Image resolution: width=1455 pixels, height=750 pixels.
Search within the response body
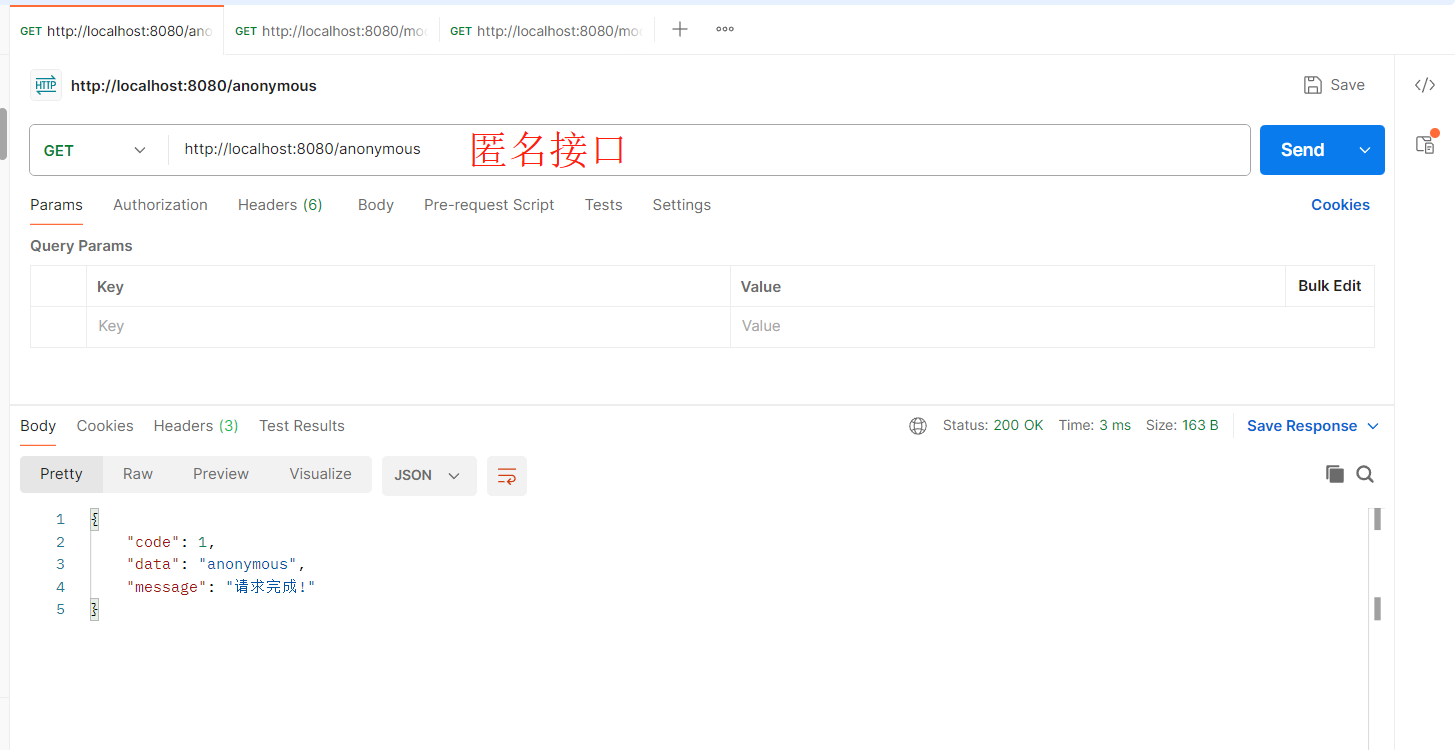tap(1365, 474)
